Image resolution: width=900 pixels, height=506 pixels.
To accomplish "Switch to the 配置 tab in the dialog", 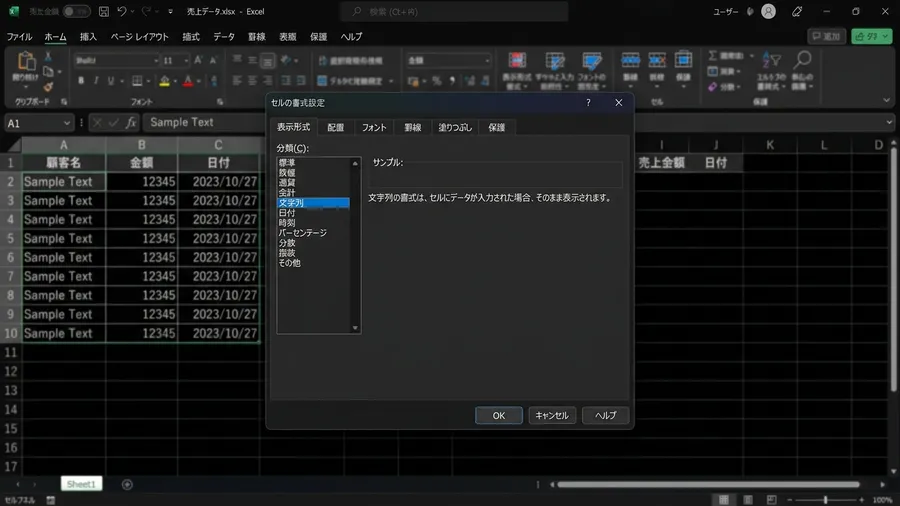I will pos(336,127).
